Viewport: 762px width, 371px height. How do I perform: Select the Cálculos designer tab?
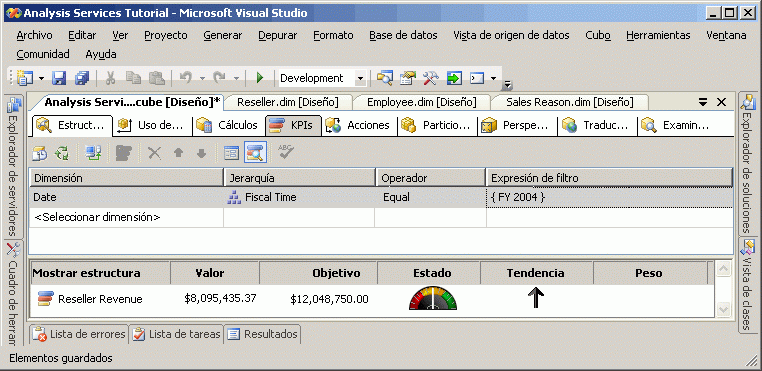[x=227, y=125]
